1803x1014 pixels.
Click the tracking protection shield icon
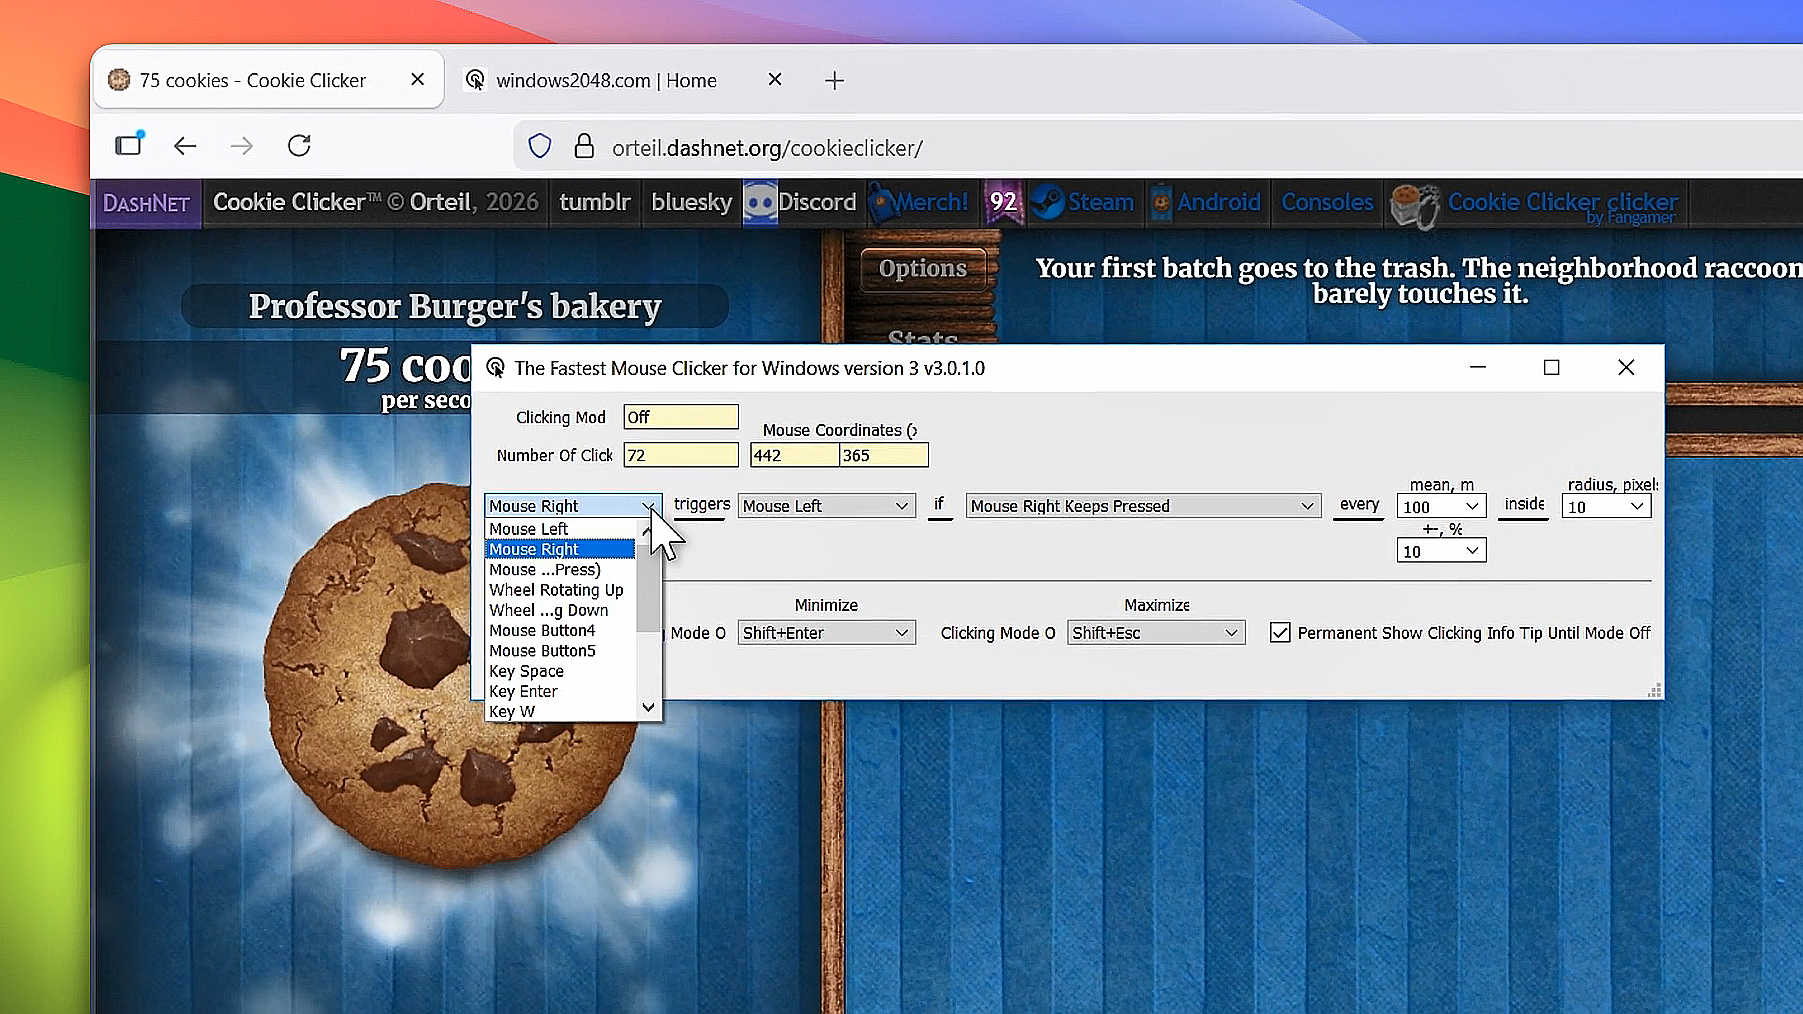pyautogui.click(x=539, y=146)
